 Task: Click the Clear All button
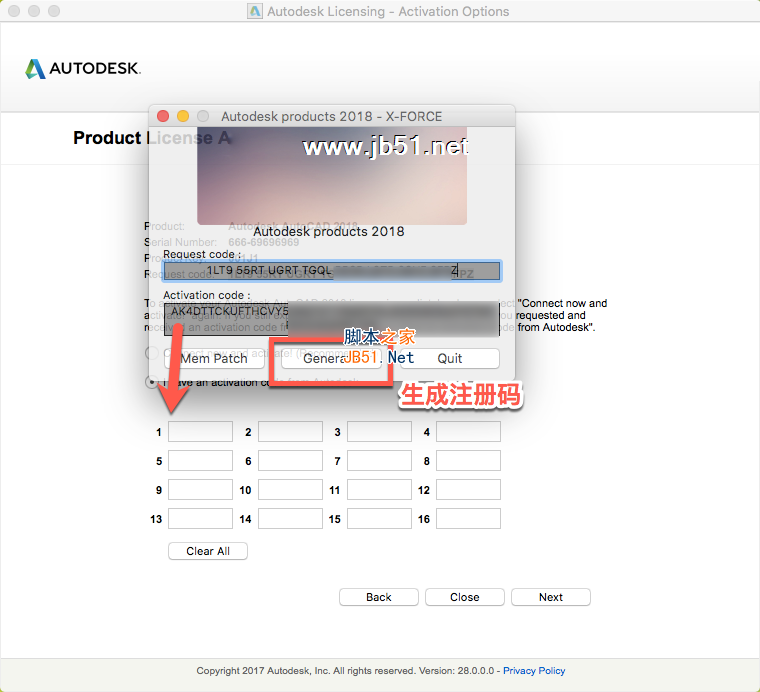pos(208,551)
